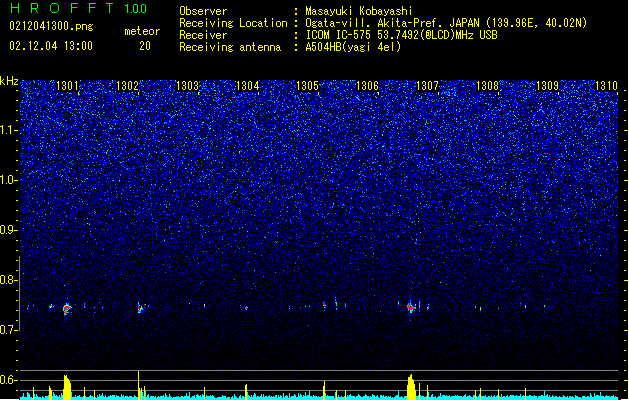Click the tall yellow intensity spike at 1302
The height and width of the screenshot is (400, 629).
[x=138, y=385]
